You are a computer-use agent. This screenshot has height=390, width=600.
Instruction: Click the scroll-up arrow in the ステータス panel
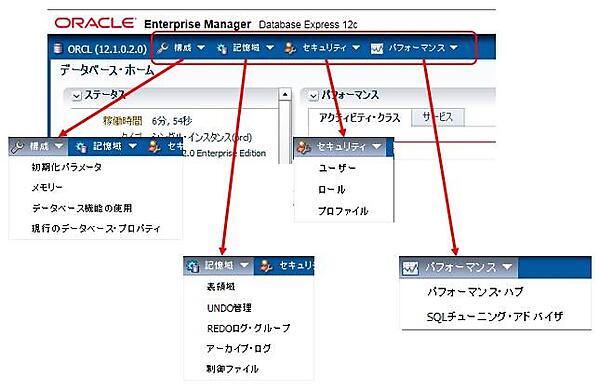click(x=285, y=94)
